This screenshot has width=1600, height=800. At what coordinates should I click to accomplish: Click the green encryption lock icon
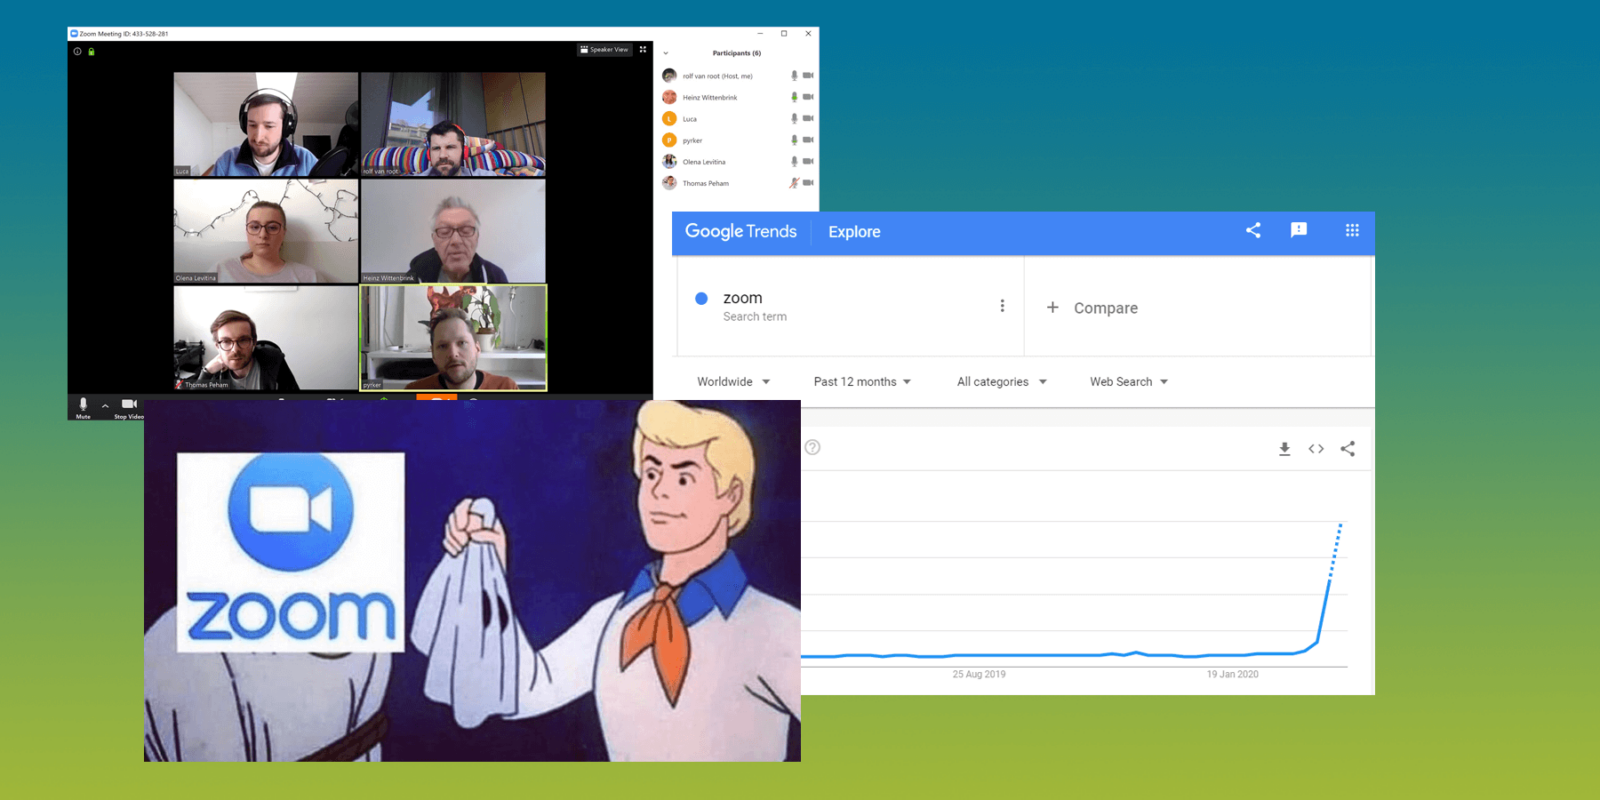point(91,51)
